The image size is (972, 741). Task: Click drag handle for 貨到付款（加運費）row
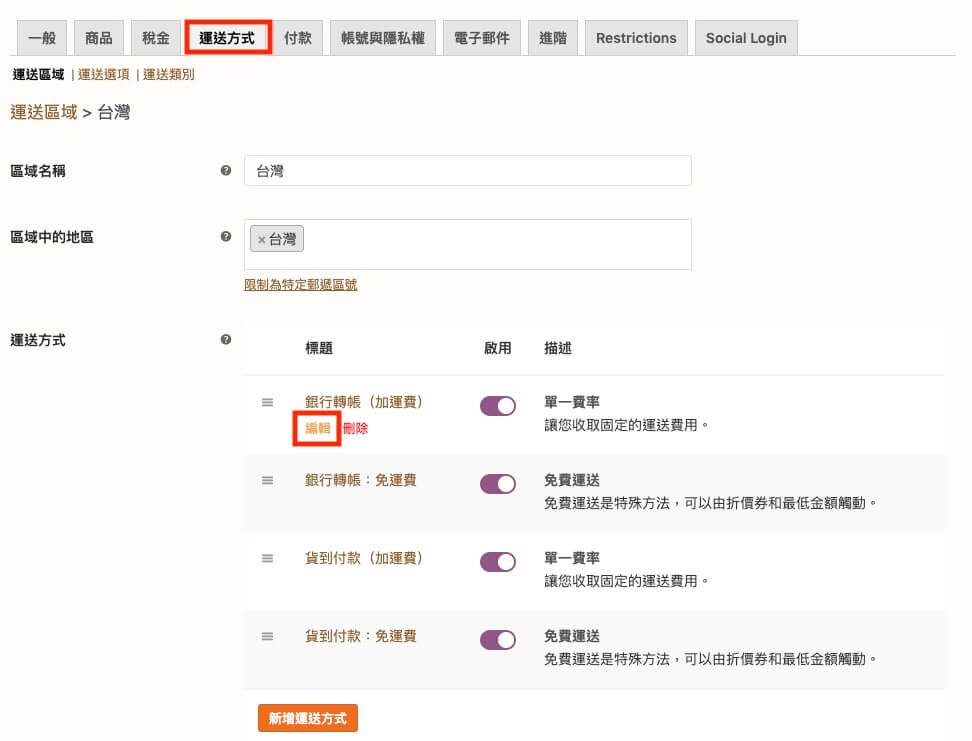267,559
